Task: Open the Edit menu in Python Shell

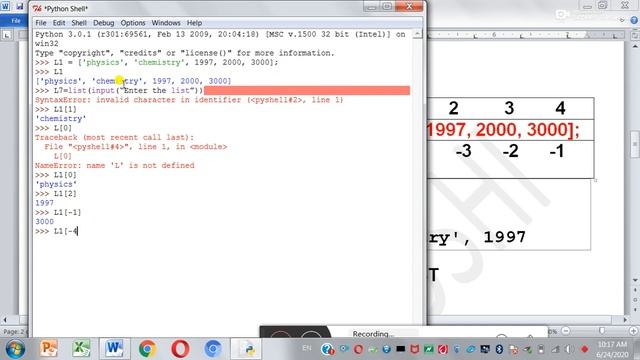Action: (x=59, y=23)
